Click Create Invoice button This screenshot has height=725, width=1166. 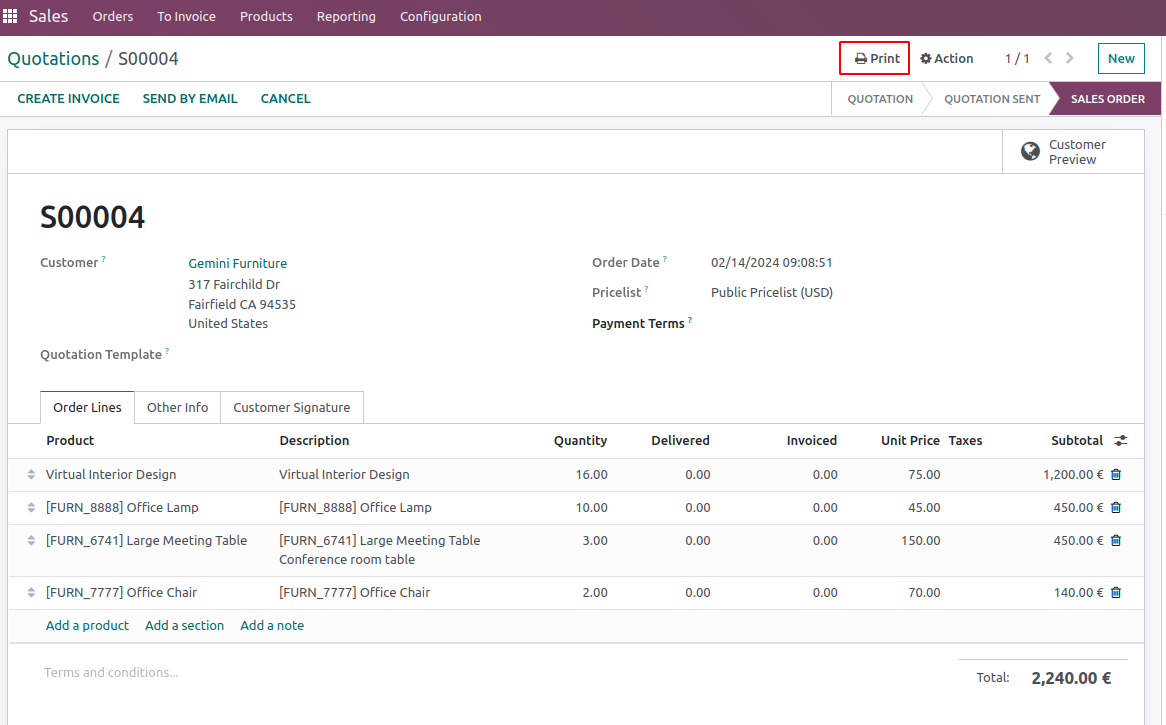[68, 99]
